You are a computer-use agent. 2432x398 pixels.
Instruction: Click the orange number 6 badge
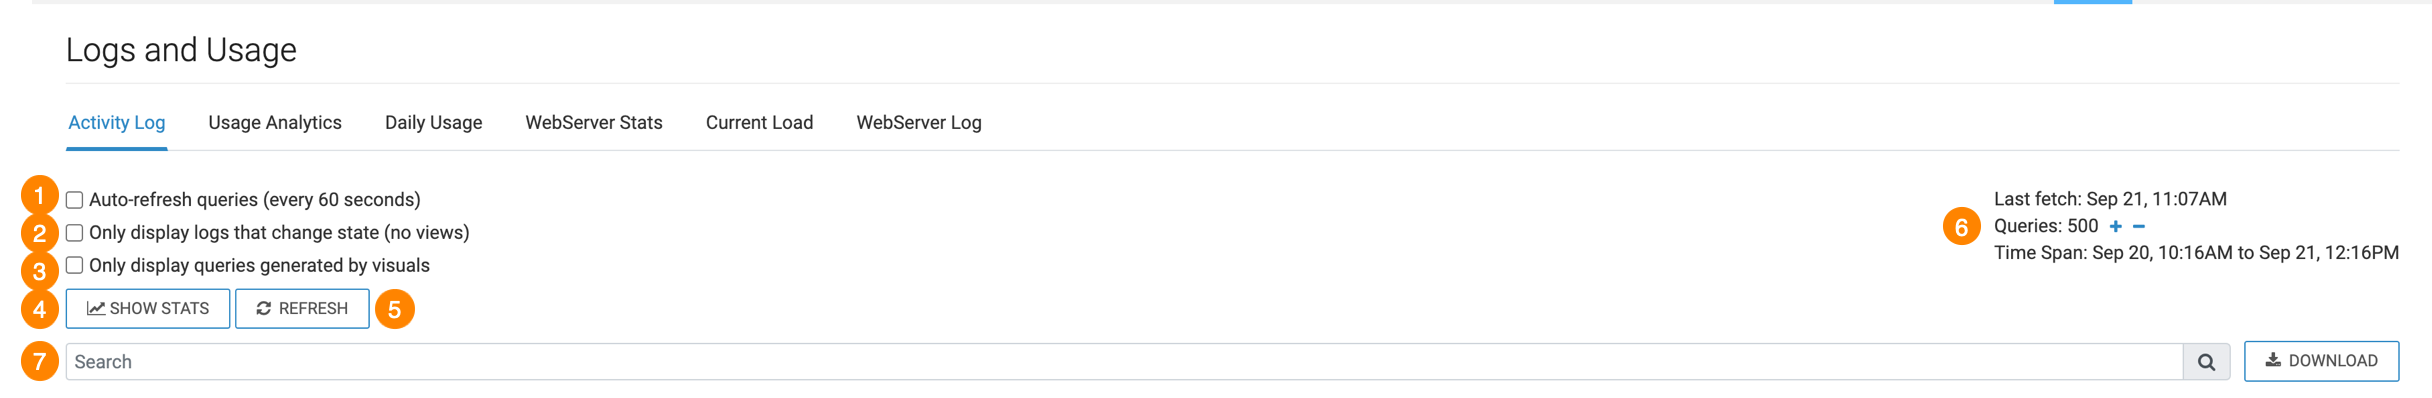click(x=1961, y=227)
